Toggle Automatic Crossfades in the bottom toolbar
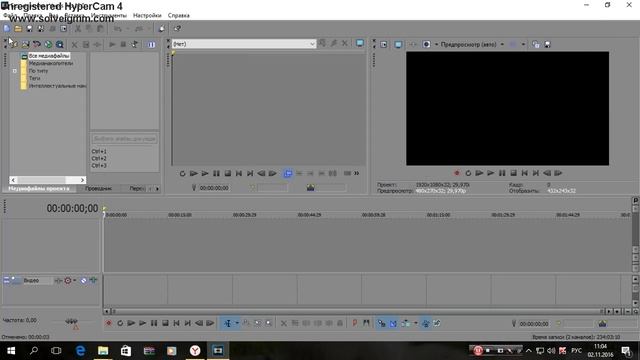Screen dimensions: 640x360 pyautogui.click(x=393, y=323)
